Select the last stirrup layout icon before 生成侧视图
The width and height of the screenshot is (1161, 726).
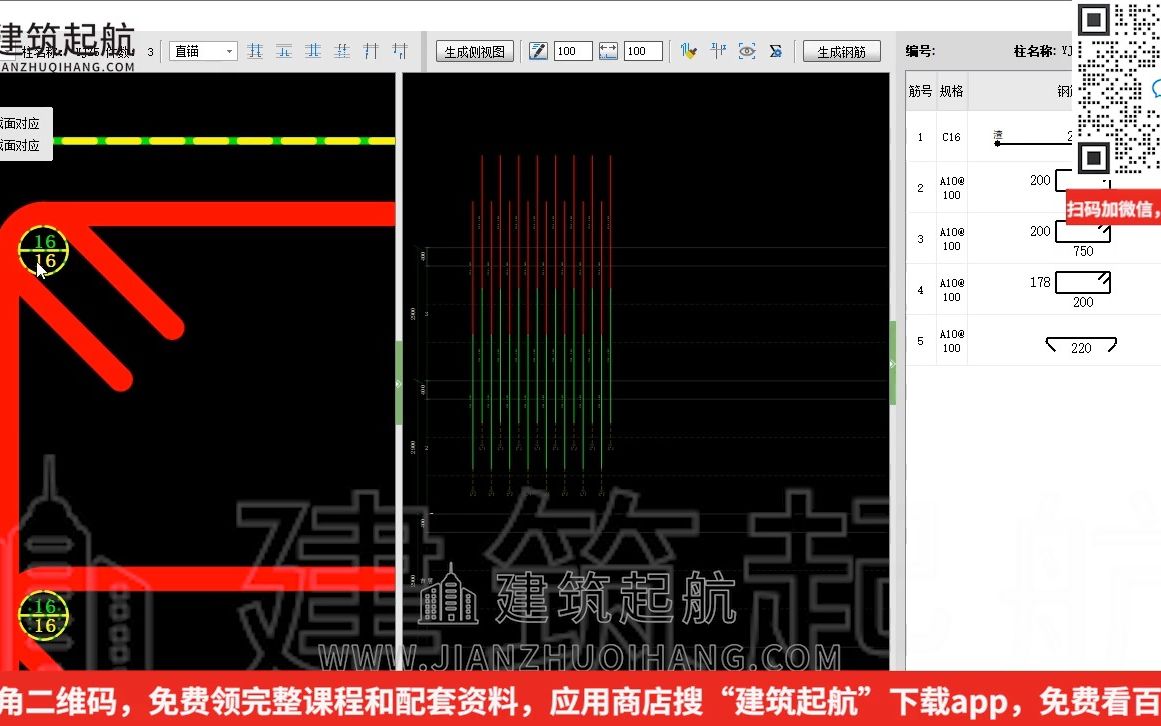point(399,50)
